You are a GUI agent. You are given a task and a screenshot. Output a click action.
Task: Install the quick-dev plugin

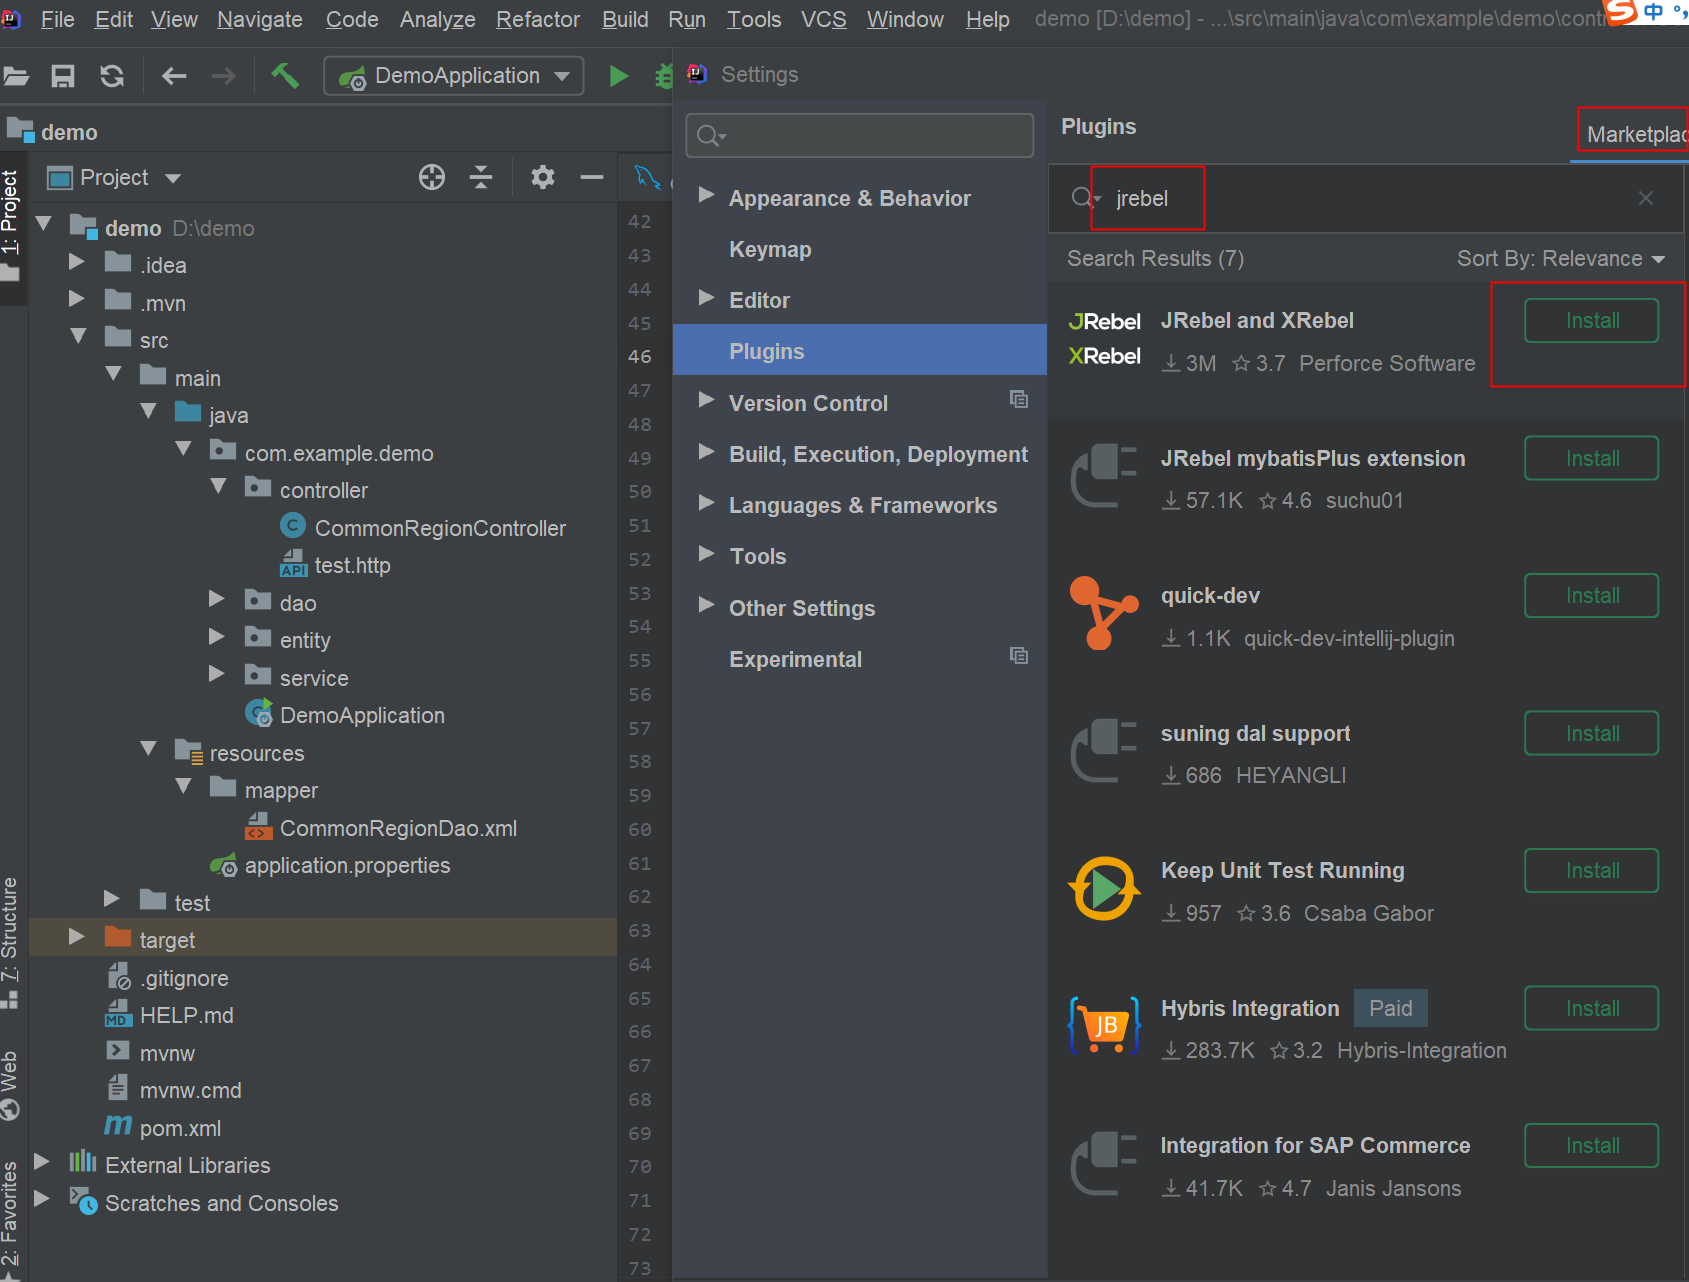(1591, 596)
